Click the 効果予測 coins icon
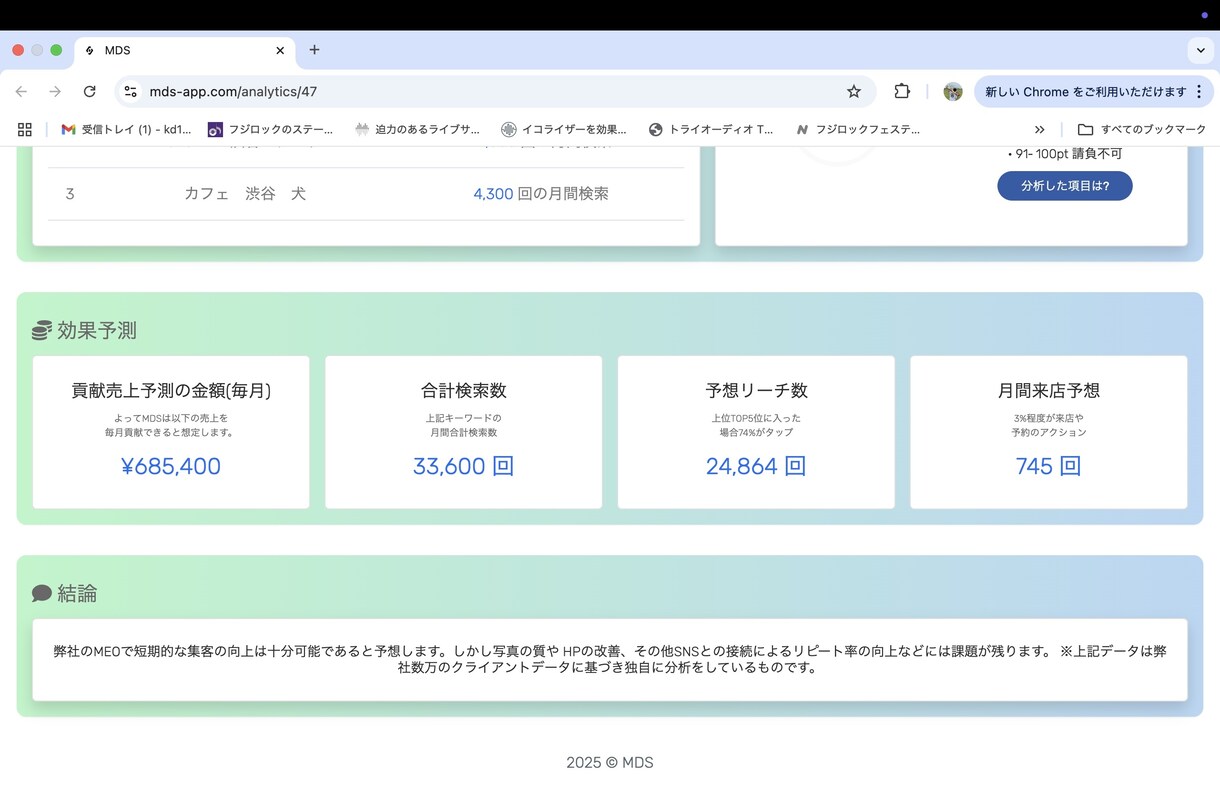The height and width of the screenshot is (793, 1220). click(41, 330)
